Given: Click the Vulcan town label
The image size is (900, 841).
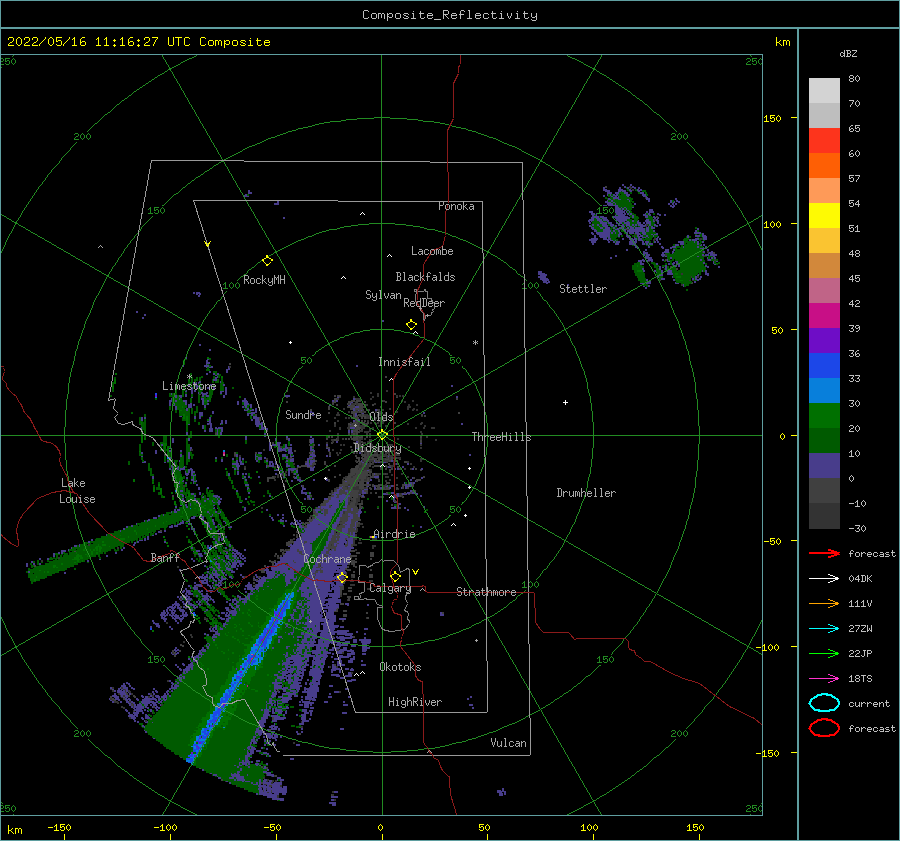Looking at the screenshot, I should tap(508, 743).
